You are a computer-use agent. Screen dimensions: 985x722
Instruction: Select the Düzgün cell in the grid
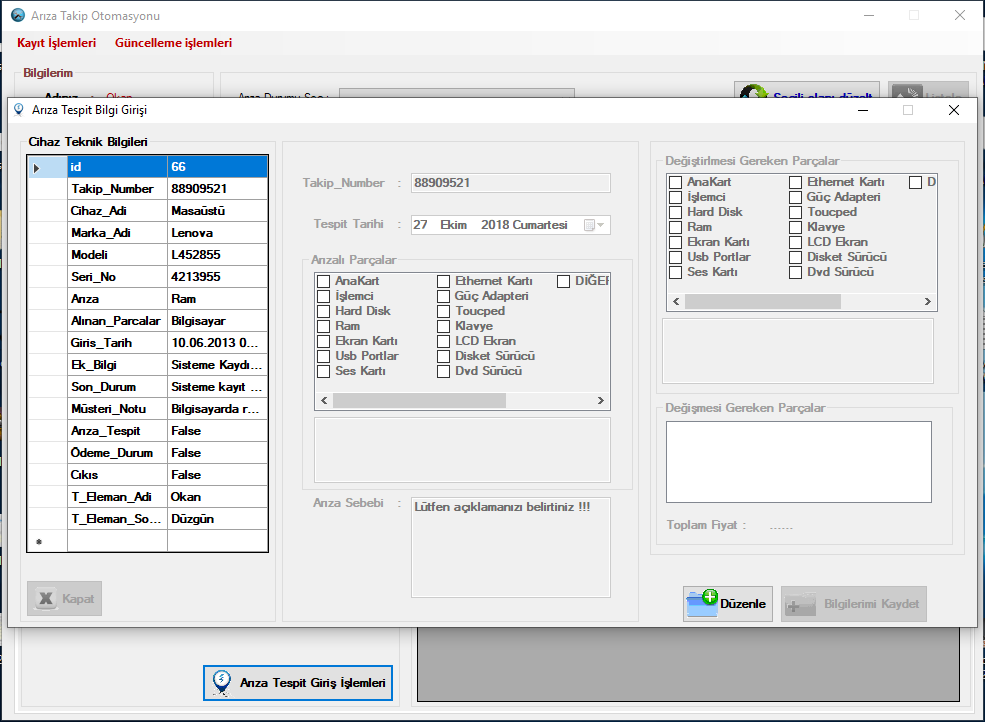click(x=217, y=519)
